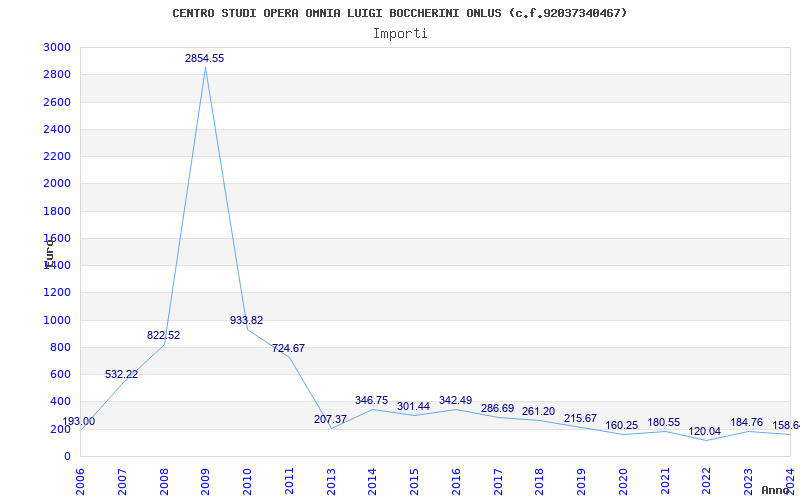This screenshot has width=800, height=500.
Task: Click the 2854.55 peak data label
Action: coord(205,59)
